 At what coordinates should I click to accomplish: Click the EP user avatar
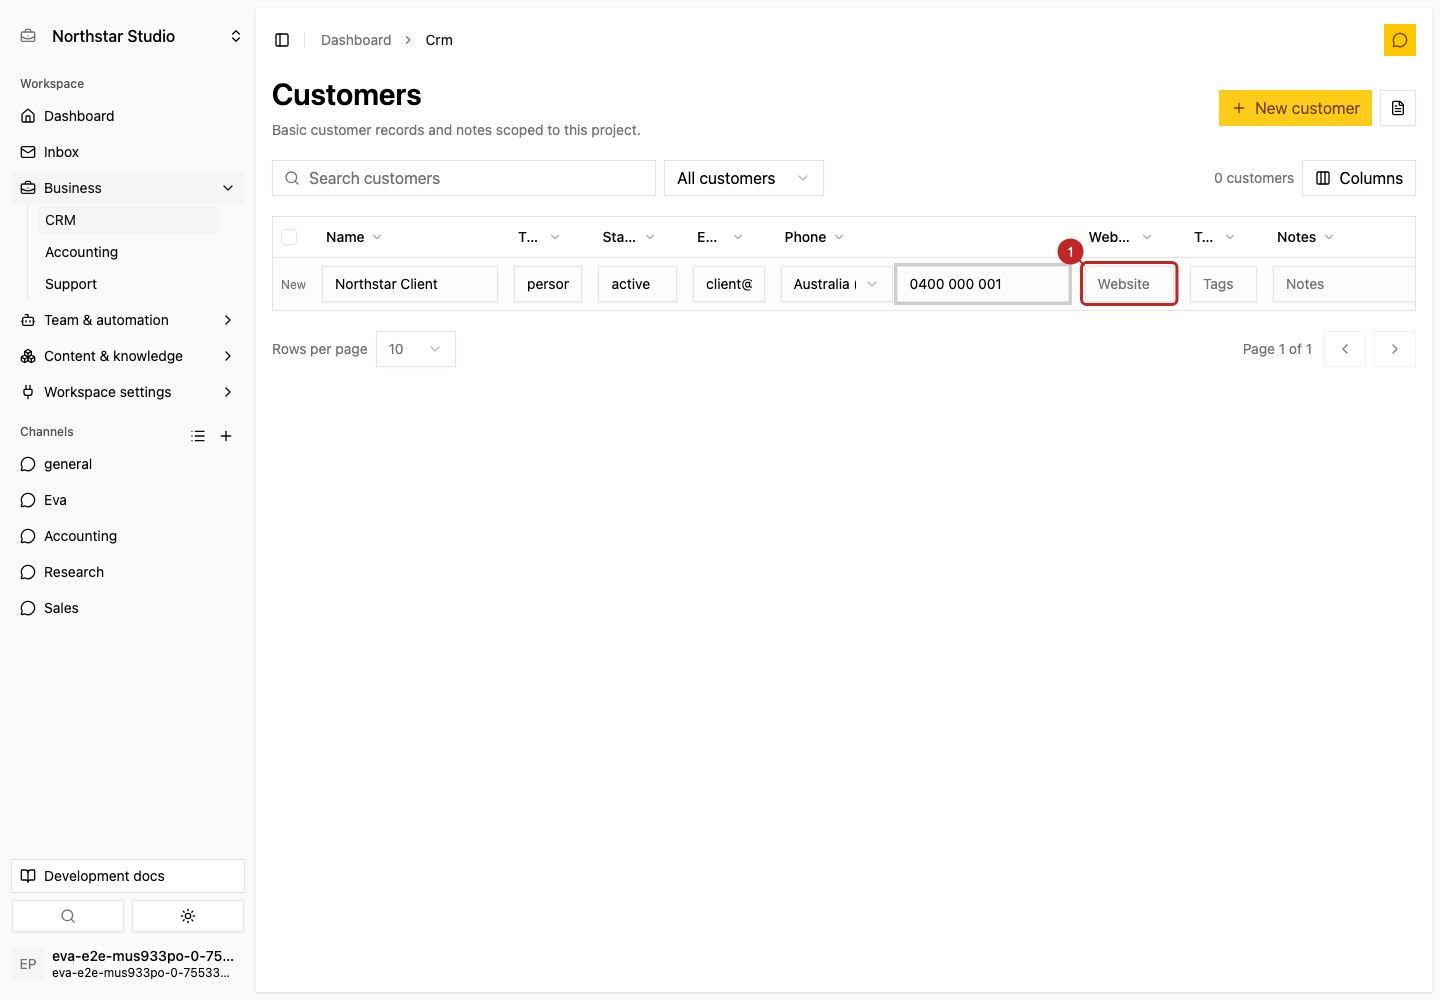tap(28, 964)
